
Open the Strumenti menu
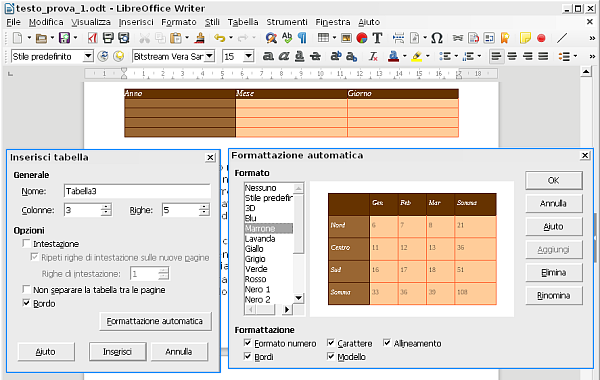point(287,22)
